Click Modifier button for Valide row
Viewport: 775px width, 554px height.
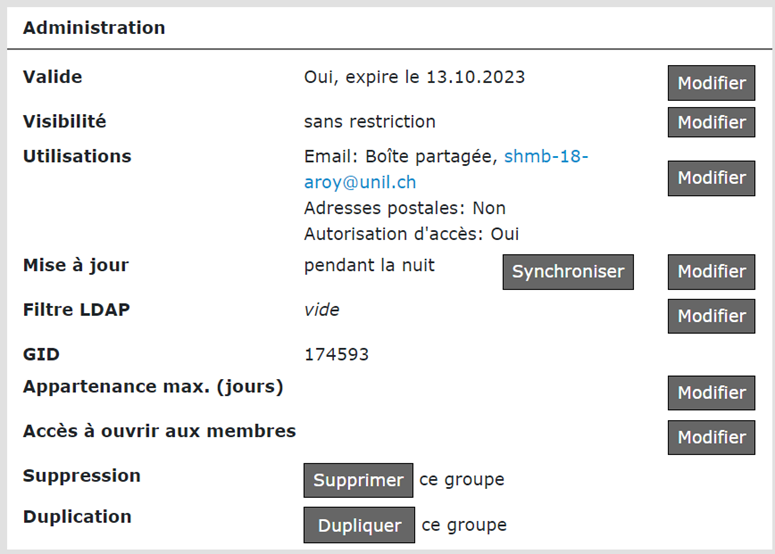tap(711, 83)
